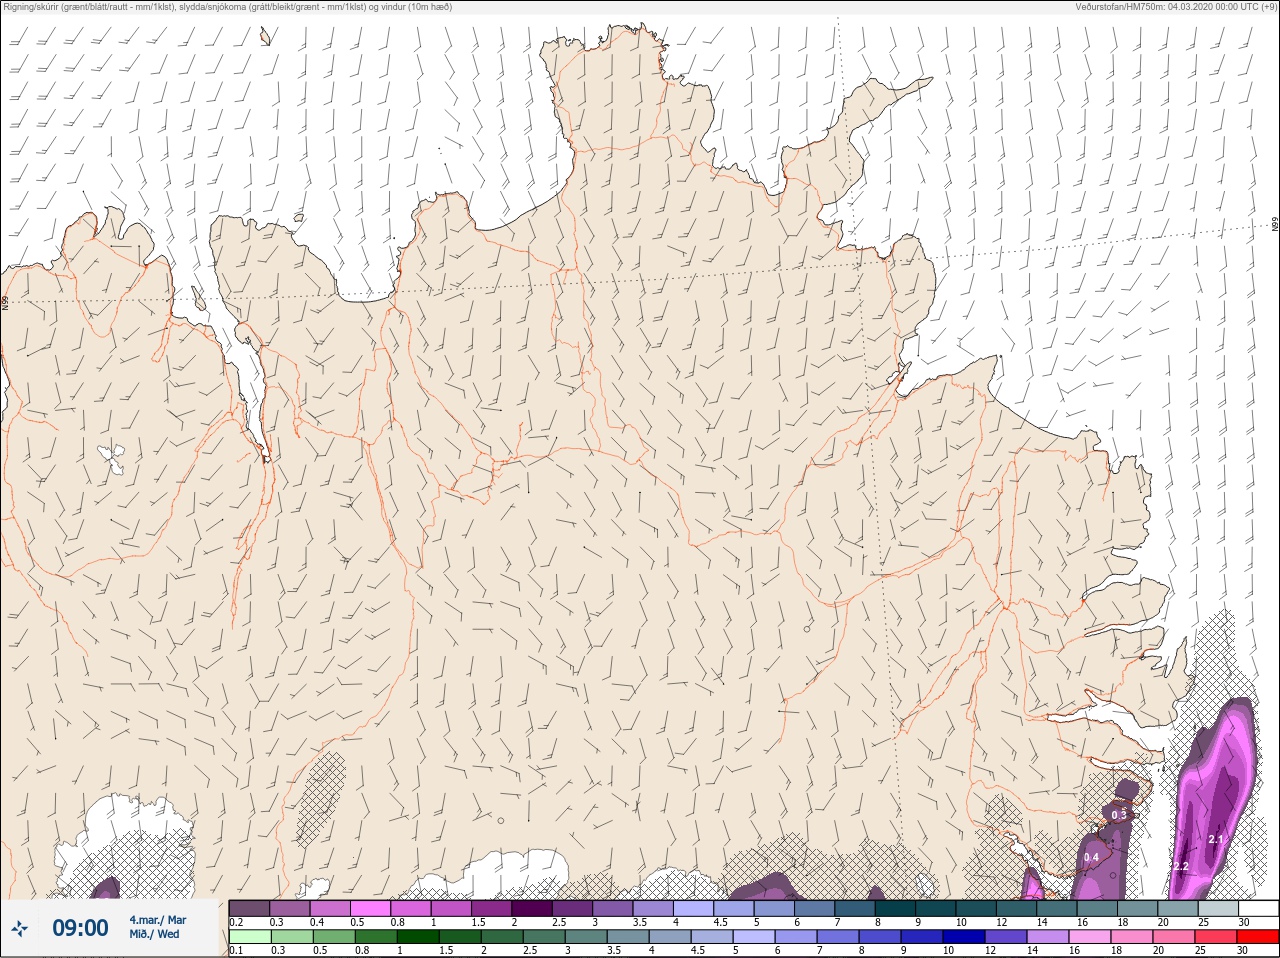The width and height of the screenshot is (1280, 958).
Task: Pick the lower legend swatch labeled 14
Action: click(x=1047, y=937)
